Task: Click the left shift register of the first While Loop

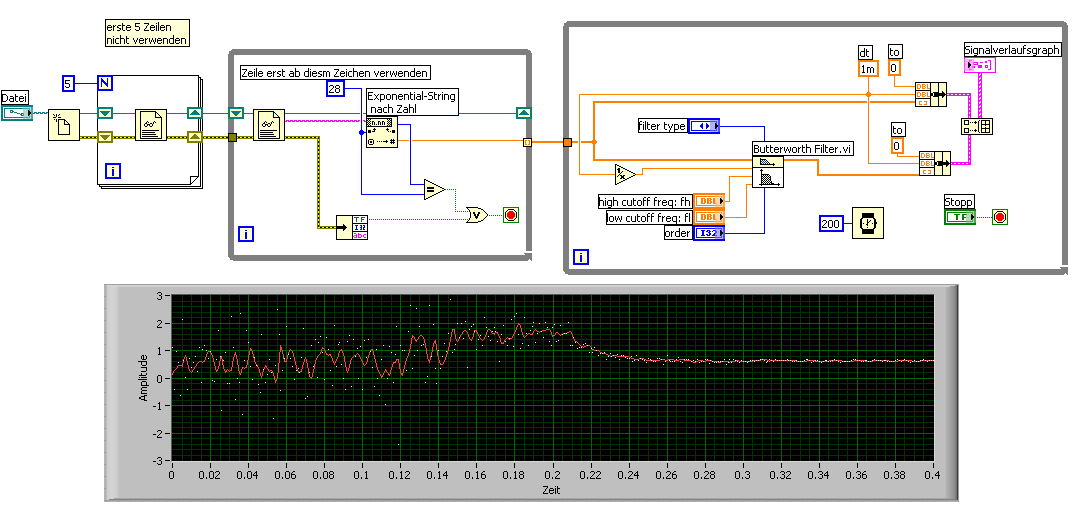Action: pyautogui.click(x=236, y=113)
